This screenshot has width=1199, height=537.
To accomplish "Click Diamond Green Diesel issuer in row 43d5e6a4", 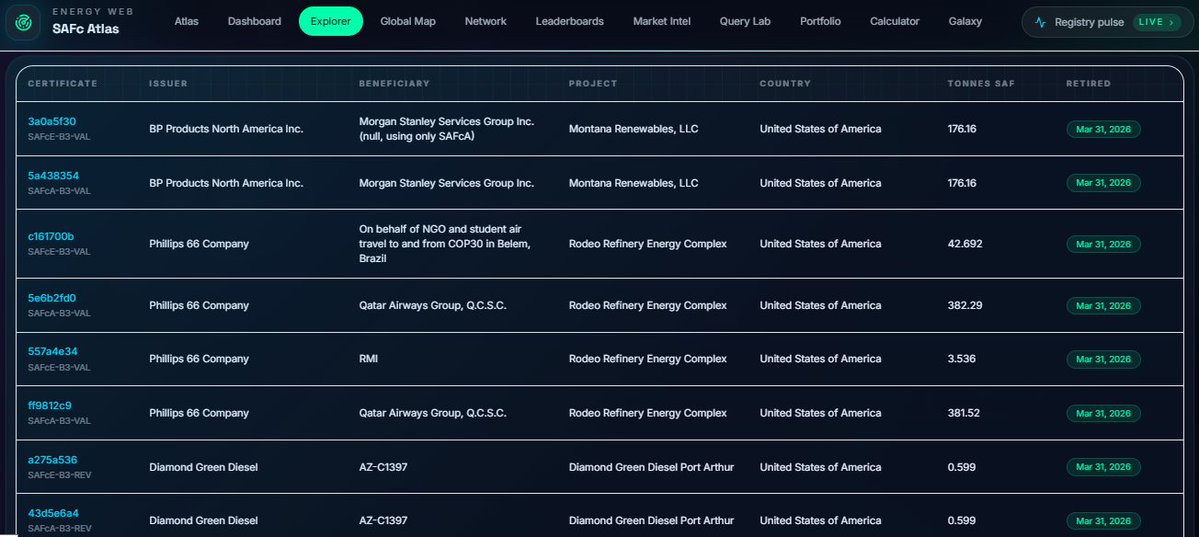I will tap(203, 520).
